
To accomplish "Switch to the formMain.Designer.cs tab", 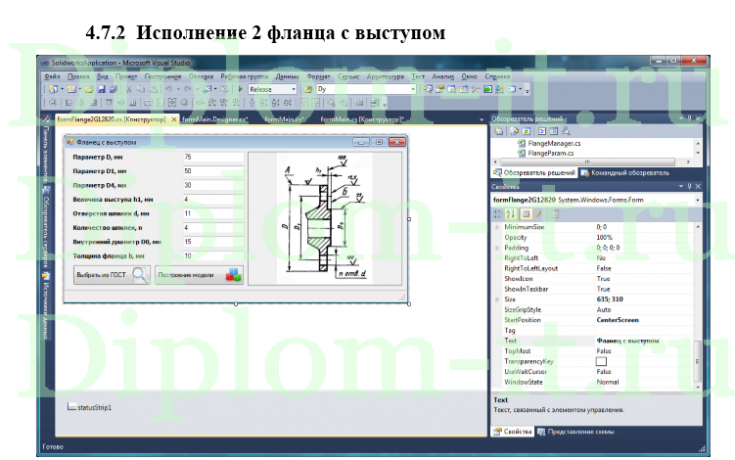I will tap(215, 120).
